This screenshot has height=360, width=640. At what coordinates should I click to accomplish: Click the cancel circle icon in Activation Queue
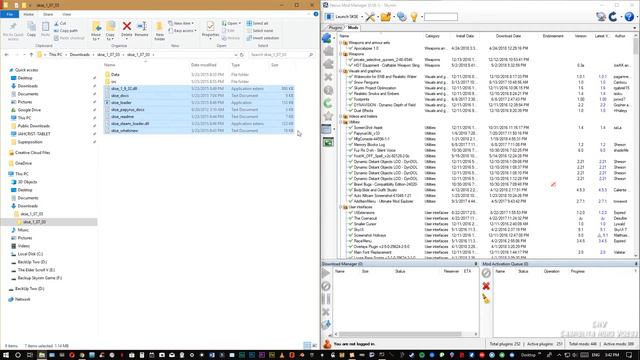[486, 273]
